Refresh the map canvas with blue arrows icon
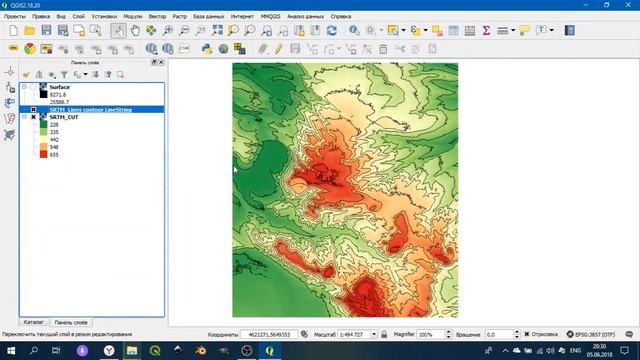The height and width of the screenshot is (360, 640). [332, 31]
